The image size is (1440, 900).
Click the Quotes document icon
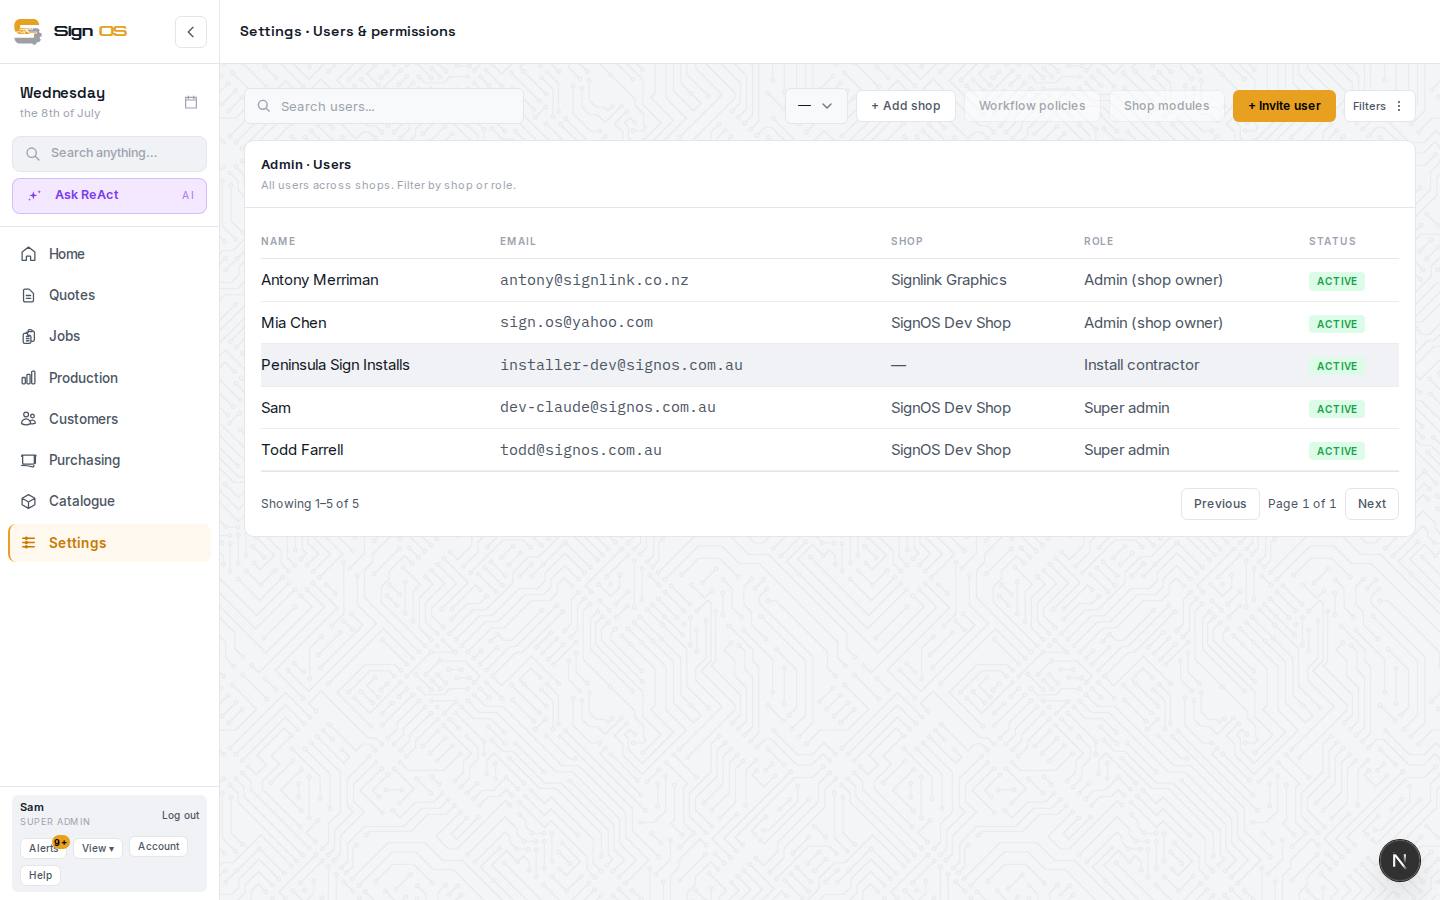(29, 295)
